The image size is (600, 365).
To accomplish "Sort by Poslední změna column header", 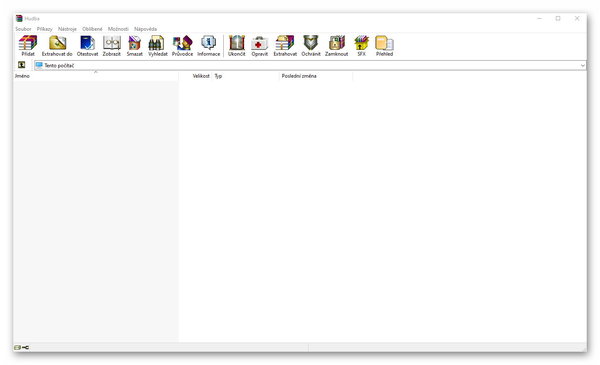I will coord(316,76).
